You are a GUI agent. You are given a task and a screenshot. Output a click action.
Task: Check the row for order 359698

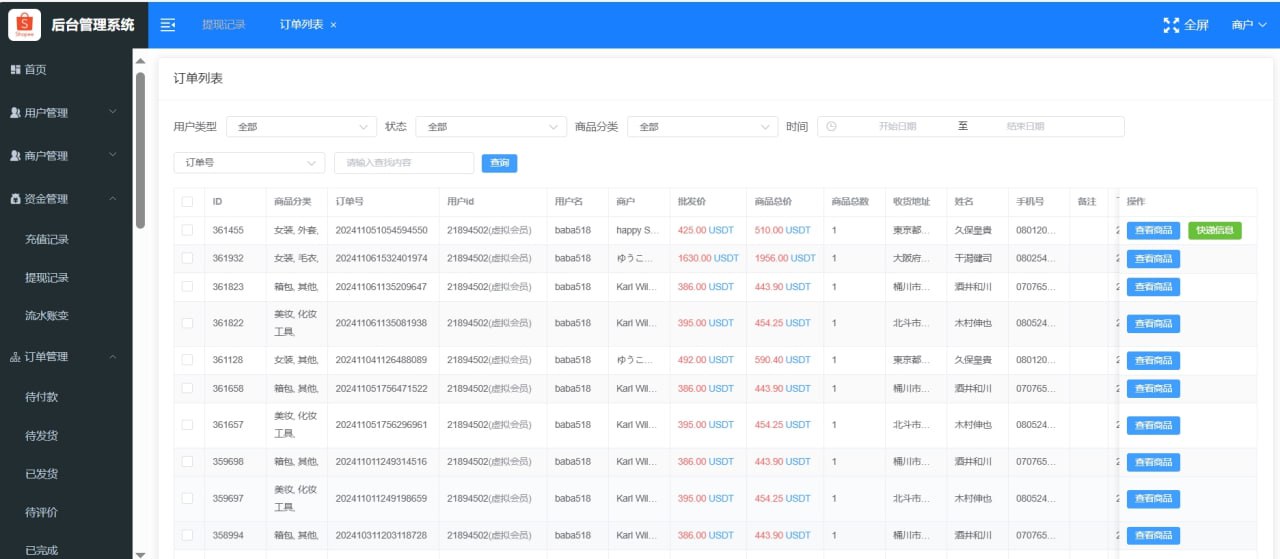coord(187,462)
